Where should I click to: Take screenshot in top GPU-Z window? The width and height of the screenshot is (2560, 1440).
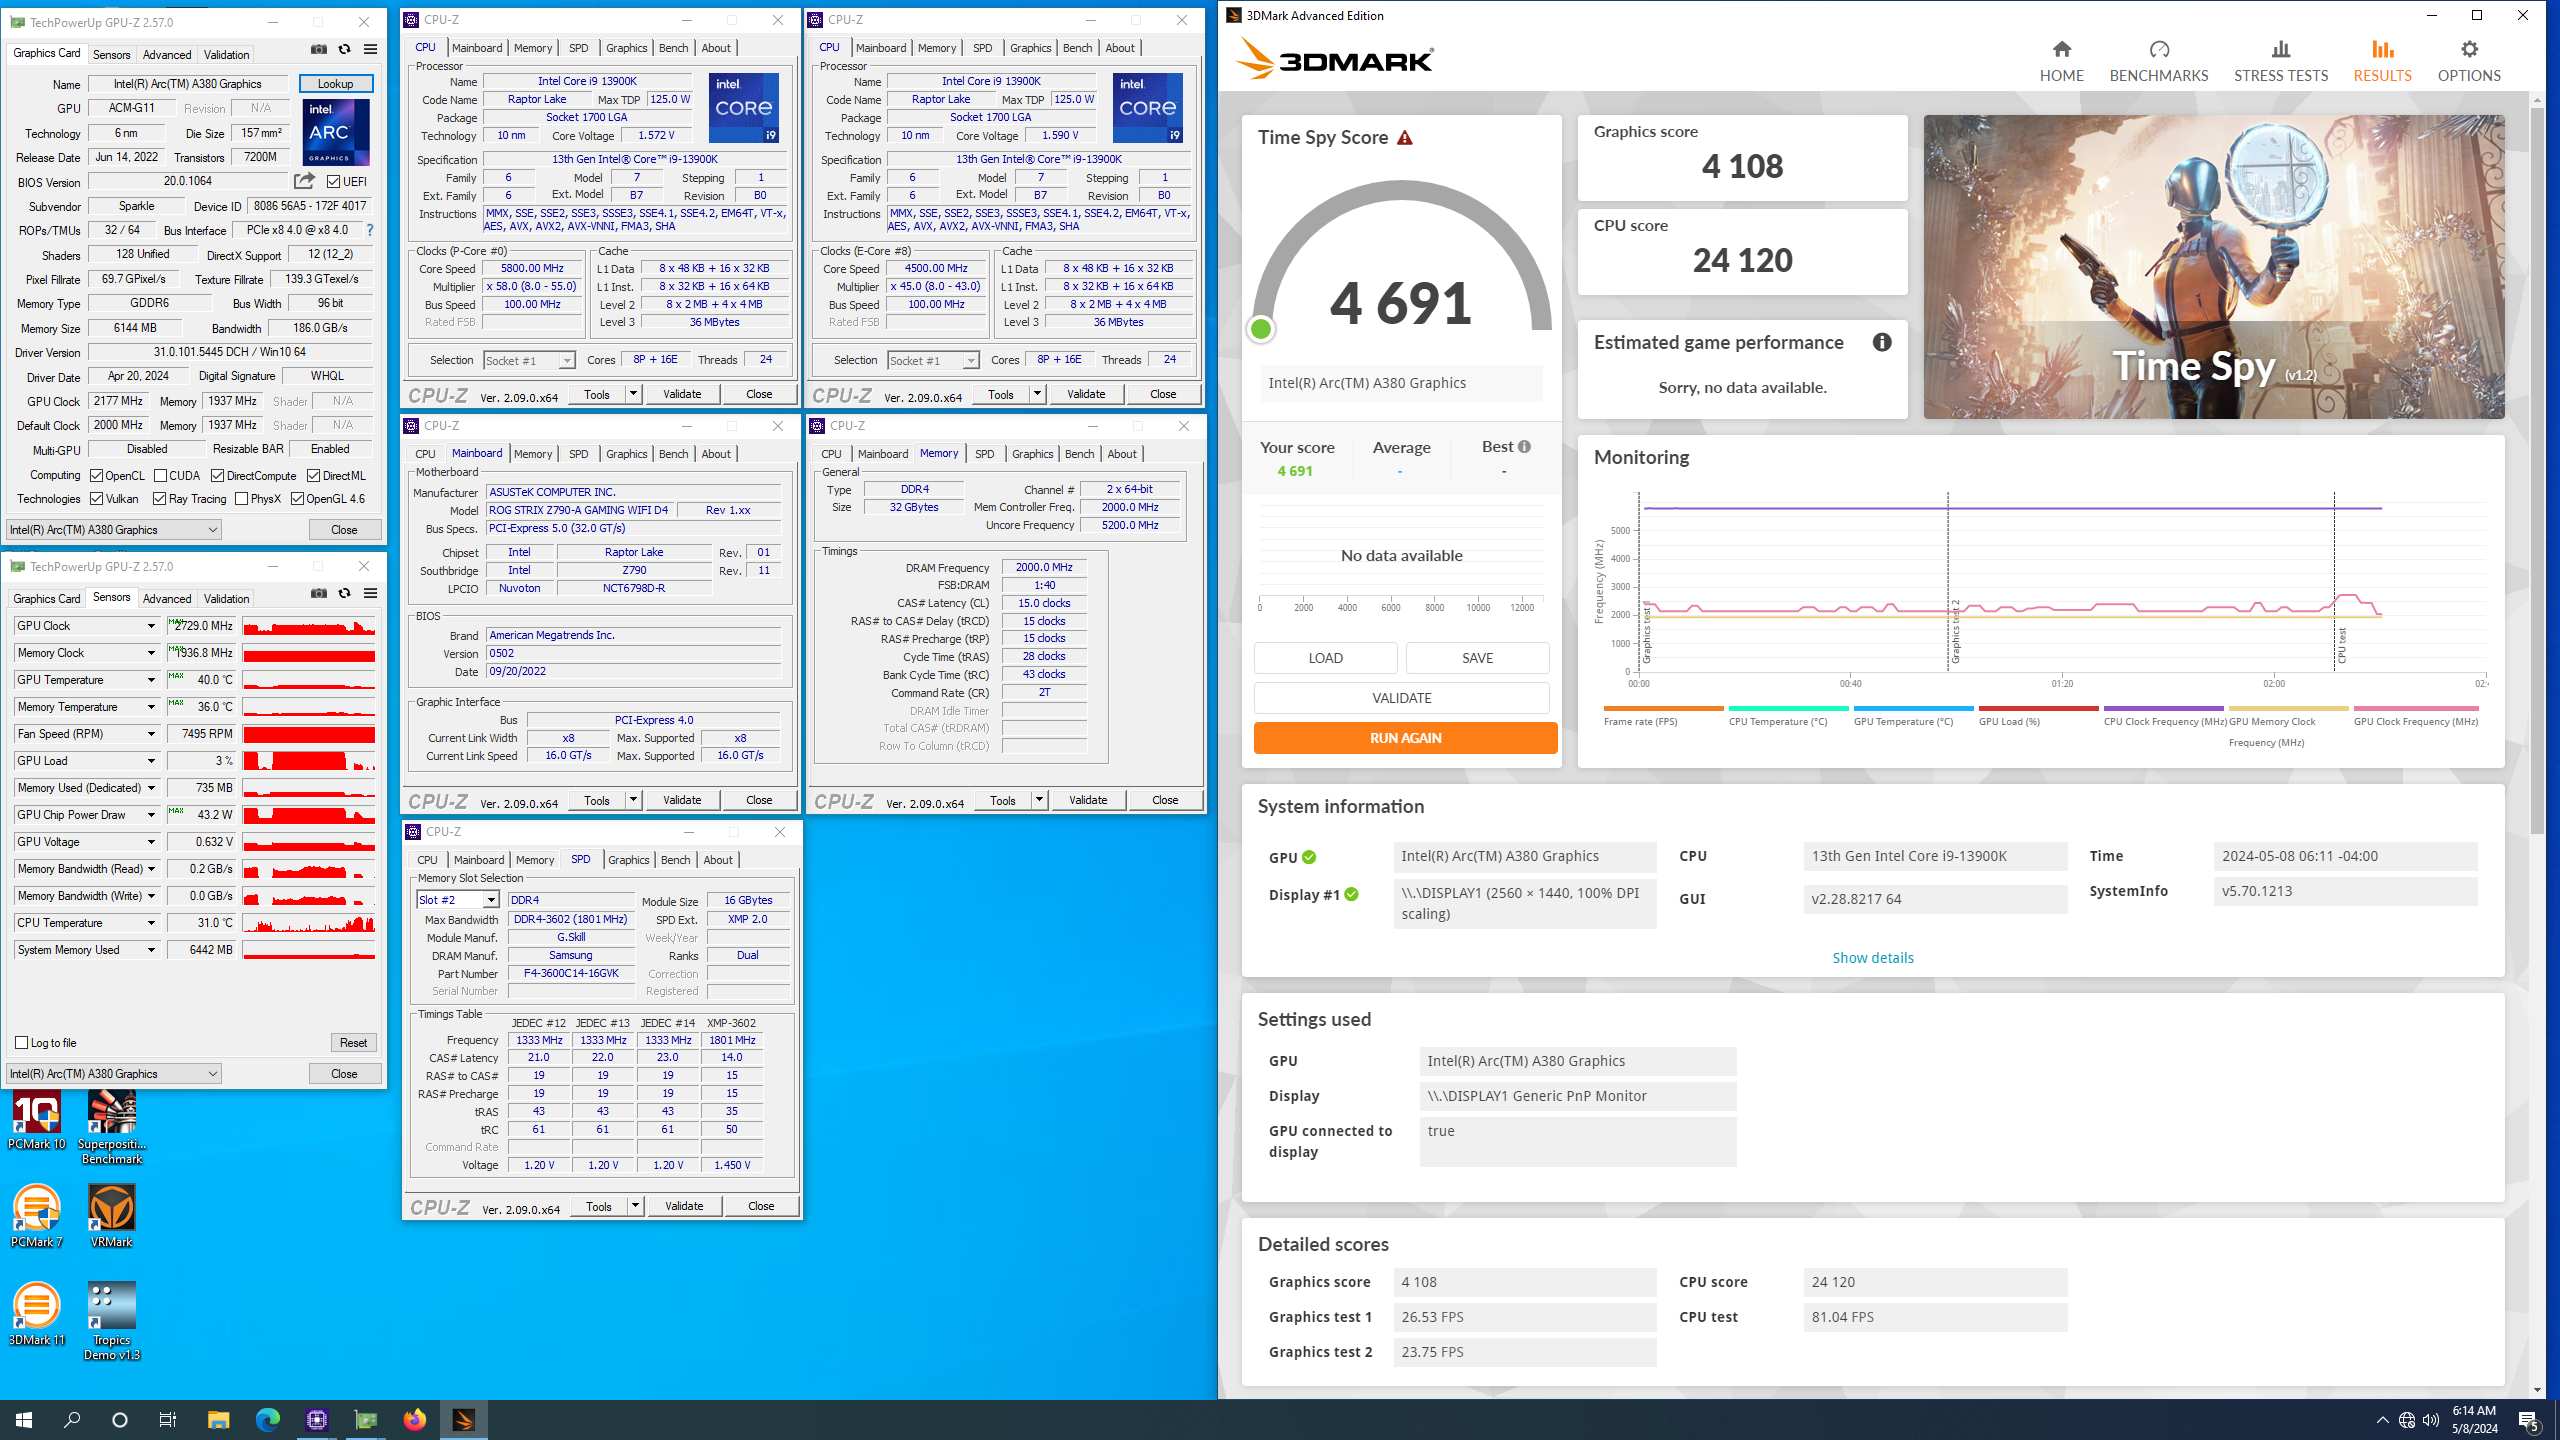(x=319, y=49)
